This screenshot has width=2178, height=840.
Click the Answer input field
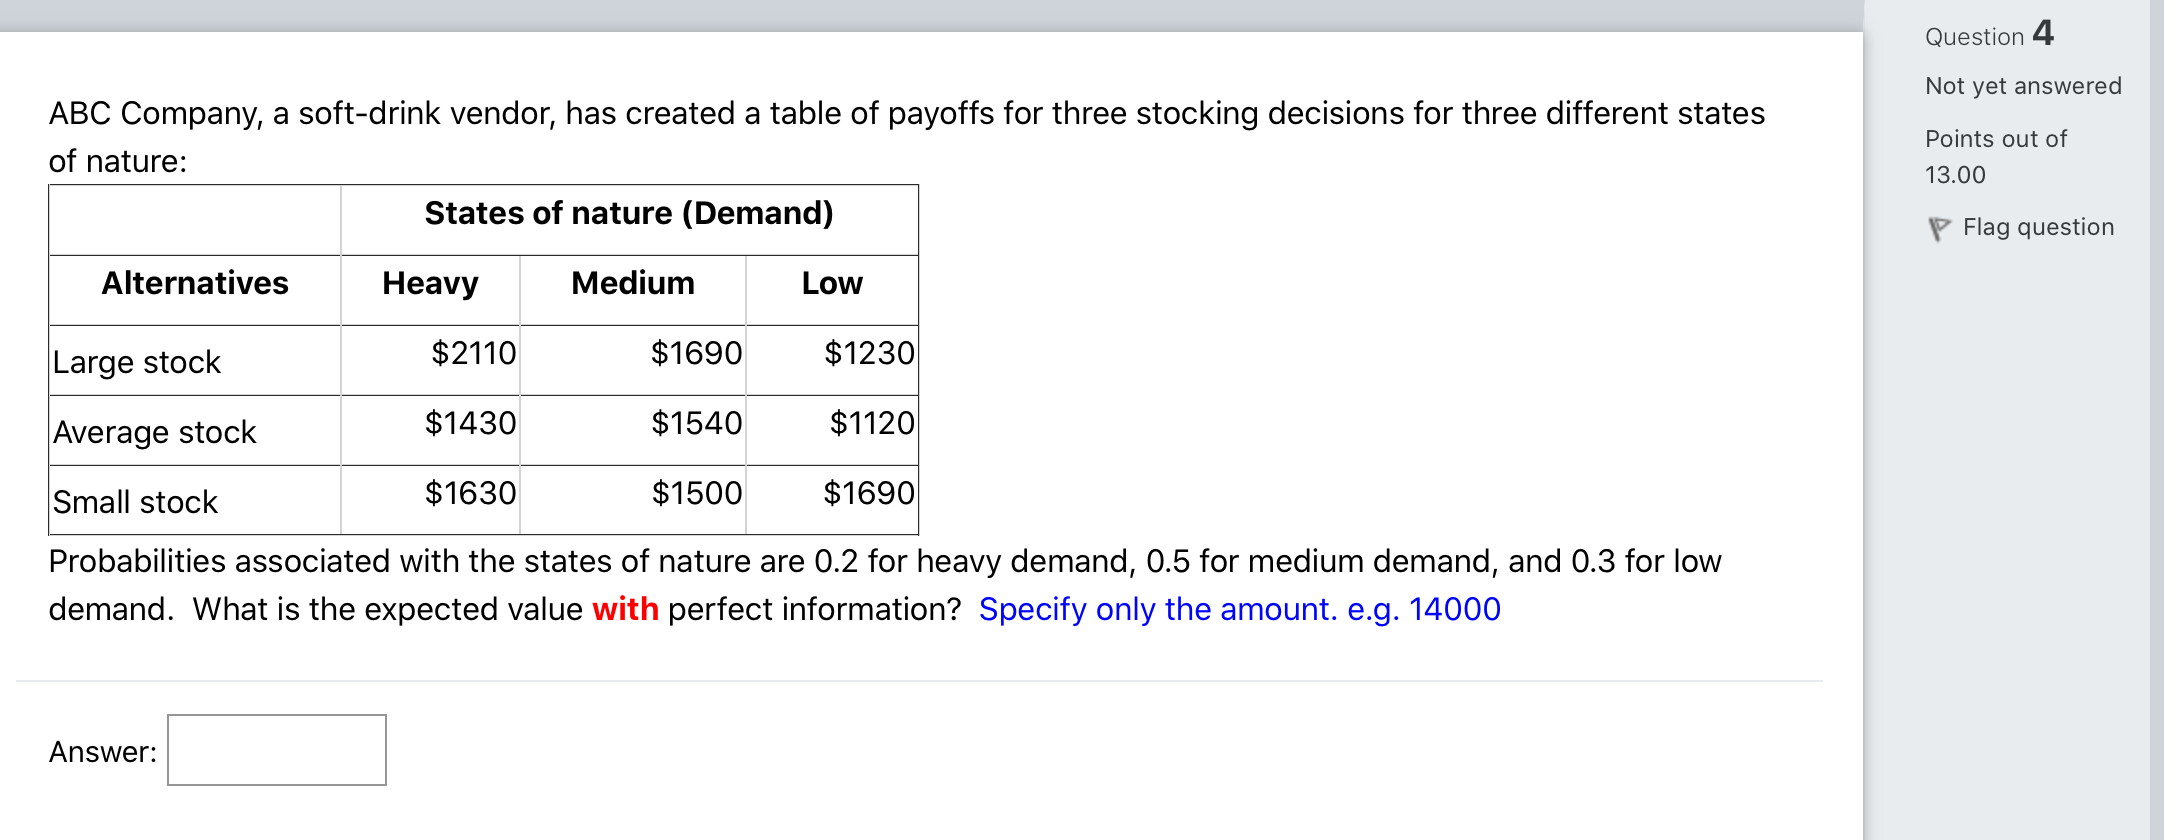pyautogui.click(x=277, y=750)
